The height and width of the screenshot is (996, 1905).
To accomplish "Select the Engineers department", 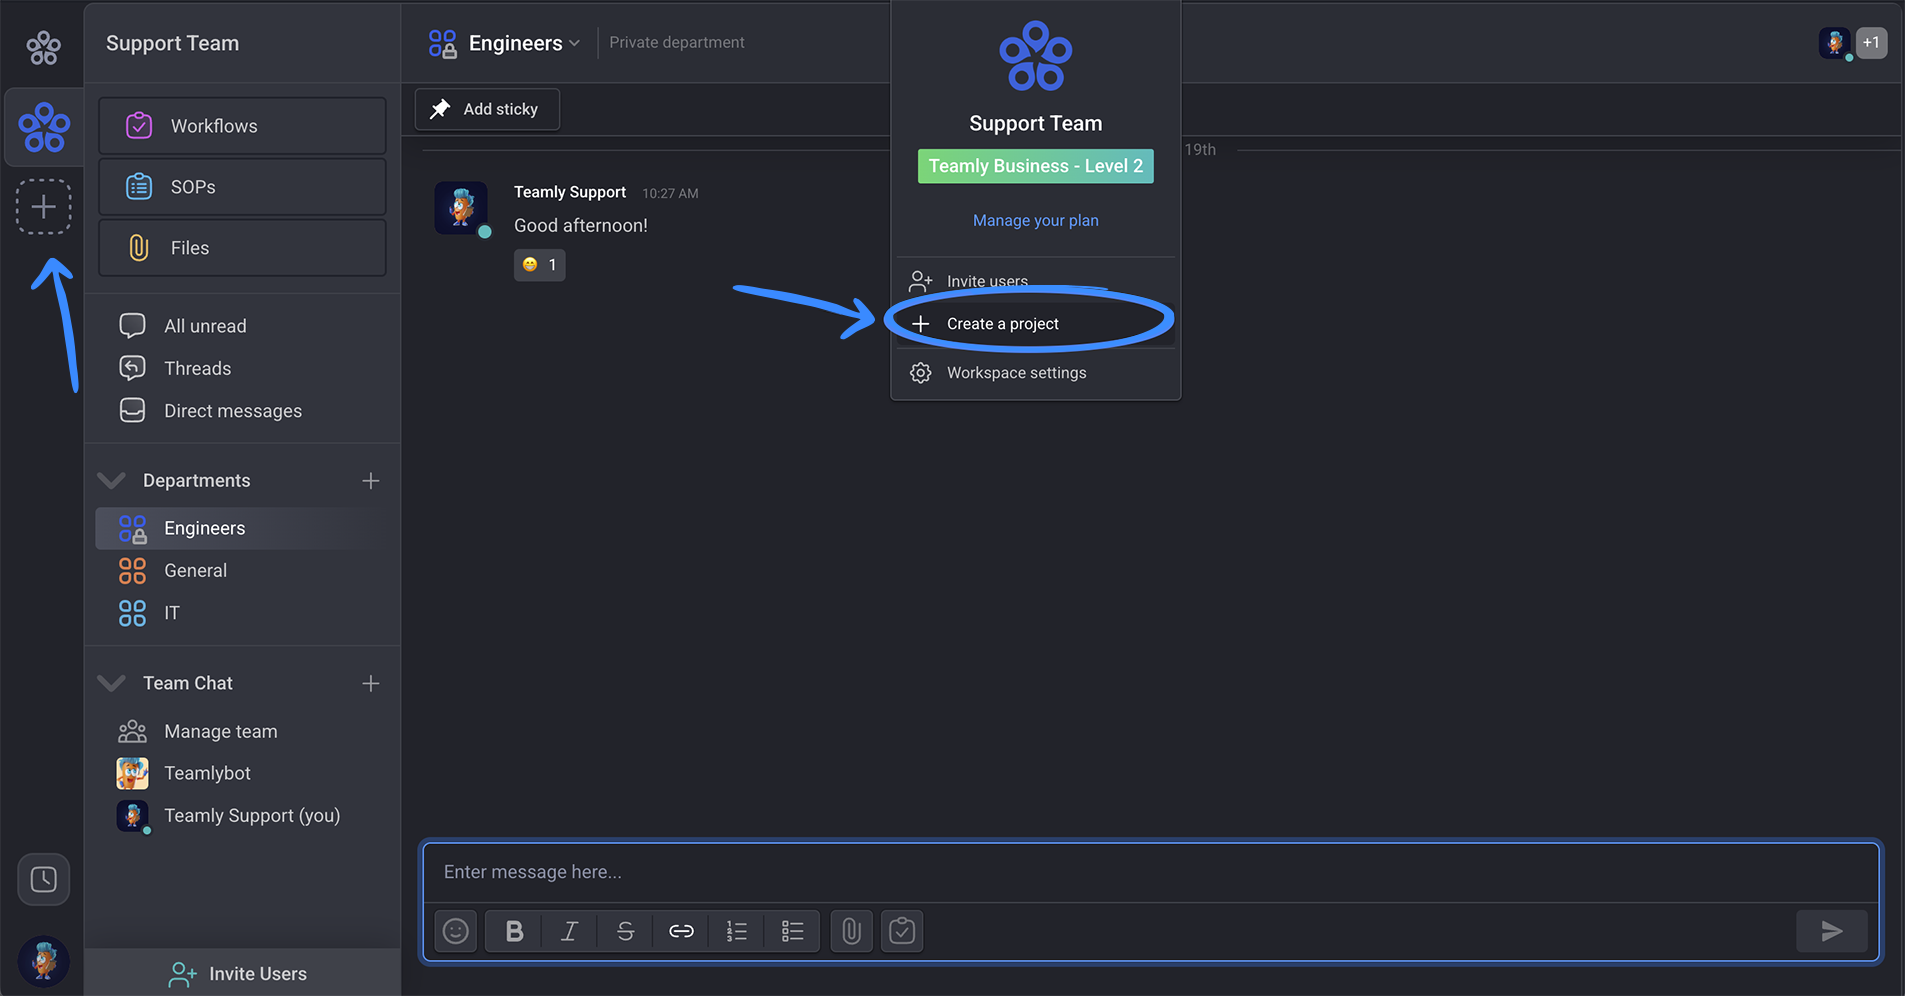I will (242, 528).
